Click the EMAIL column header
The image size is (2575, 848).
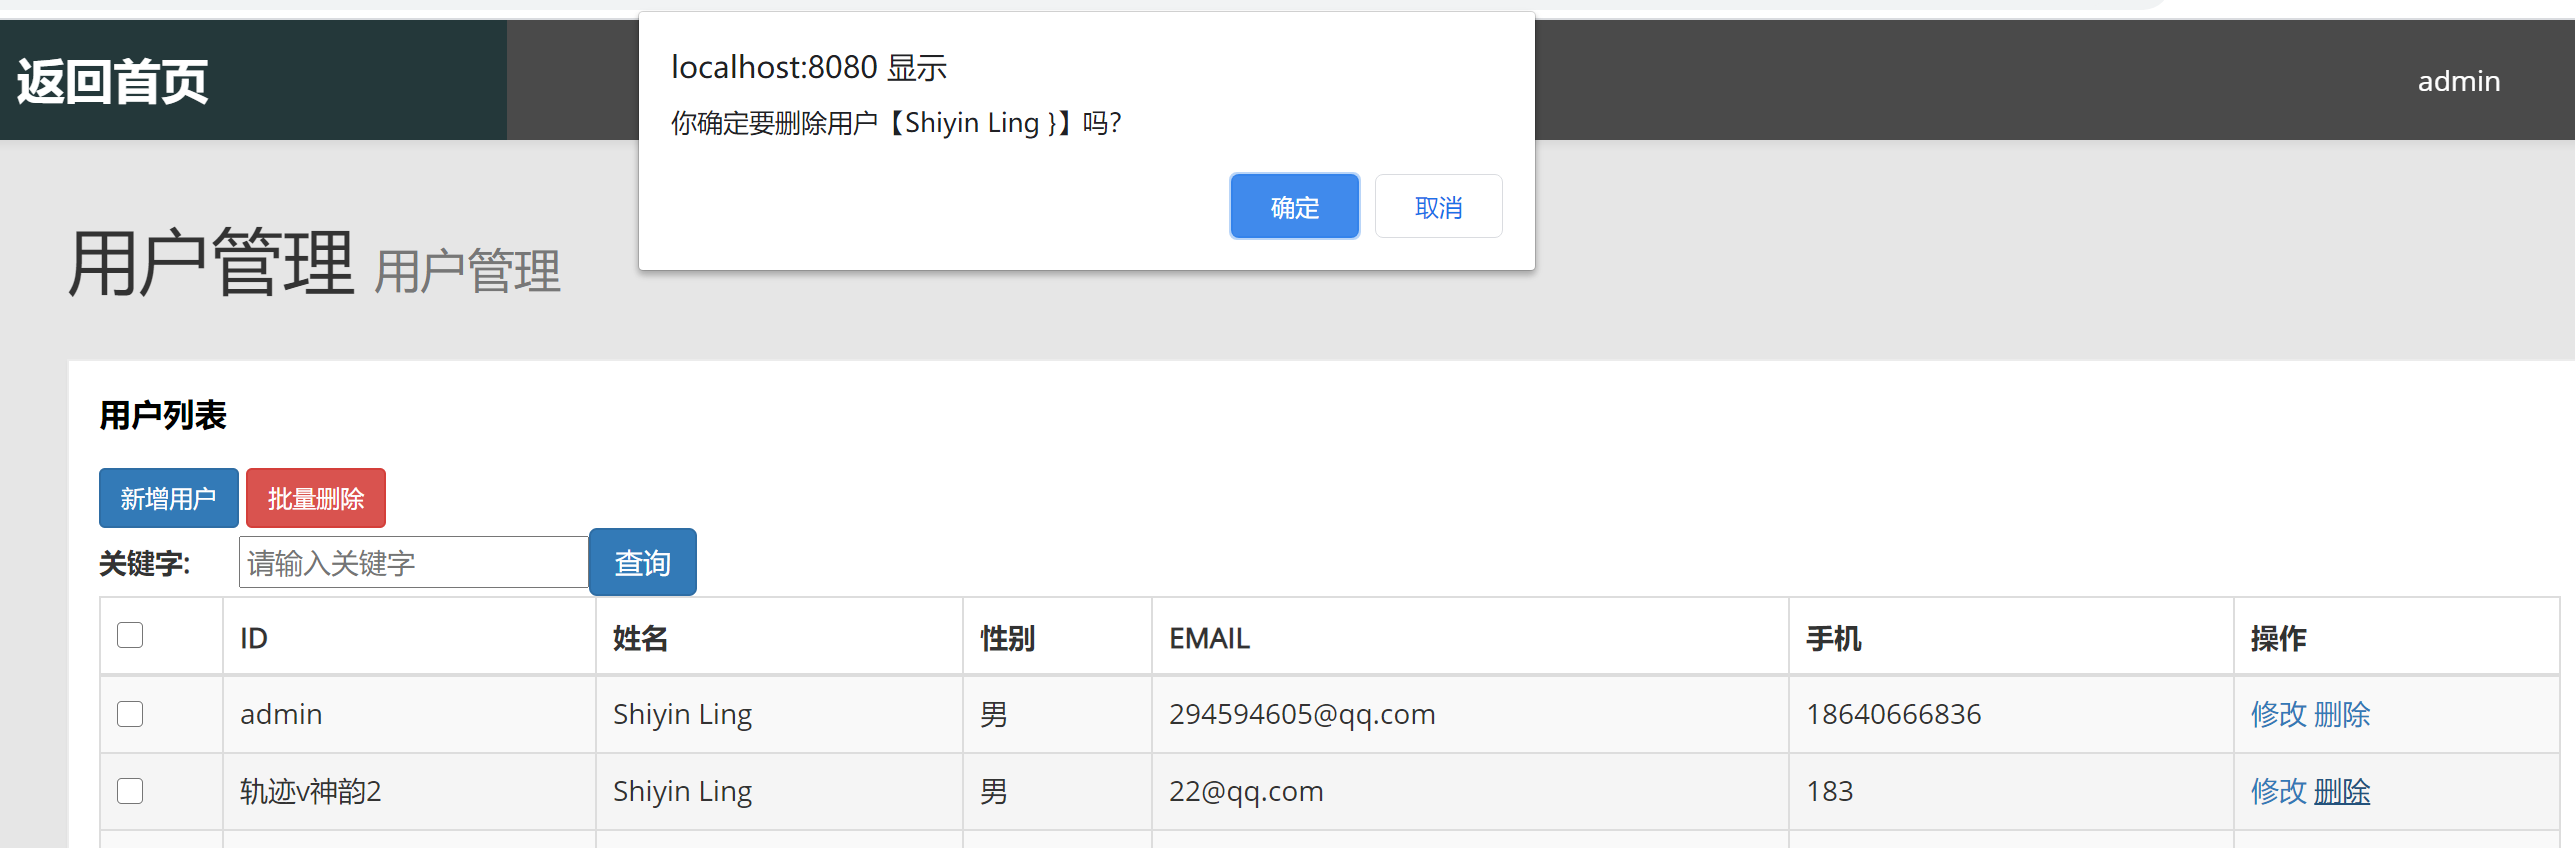click(1209, 638)
